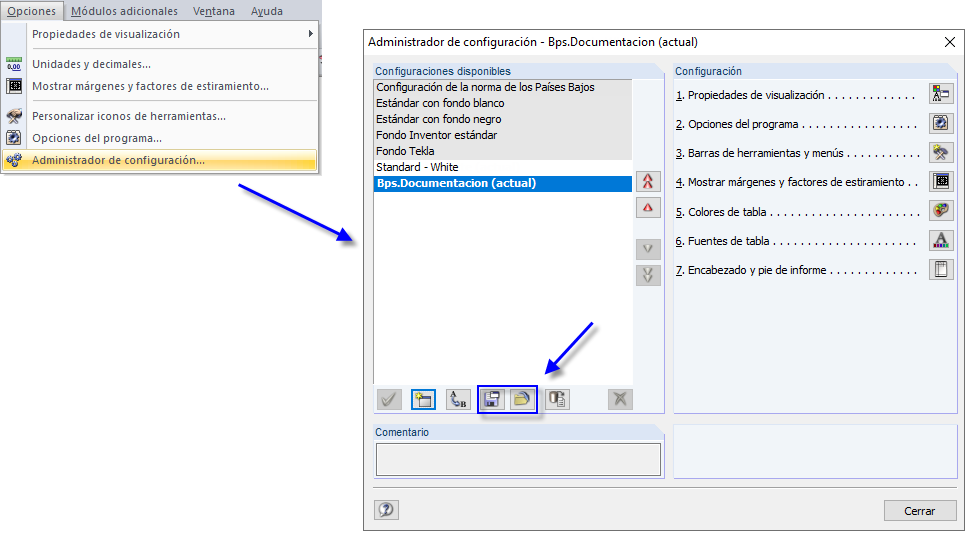
Task: Click inside the Comentario text field
Action: pos(518,459)
